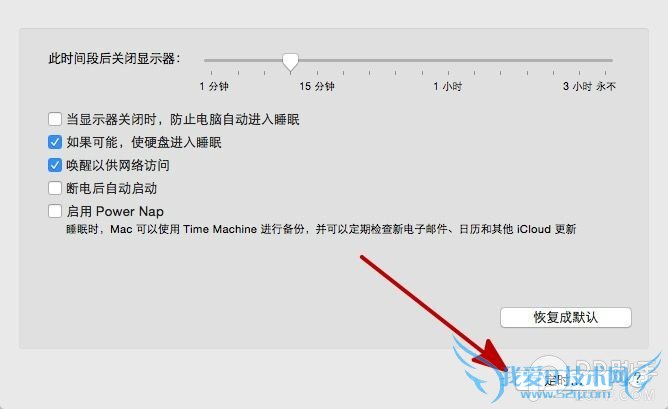Tick the 断电后自动启动 checkbox
This screenshot has height=409, width=668.
click(55, 188)
